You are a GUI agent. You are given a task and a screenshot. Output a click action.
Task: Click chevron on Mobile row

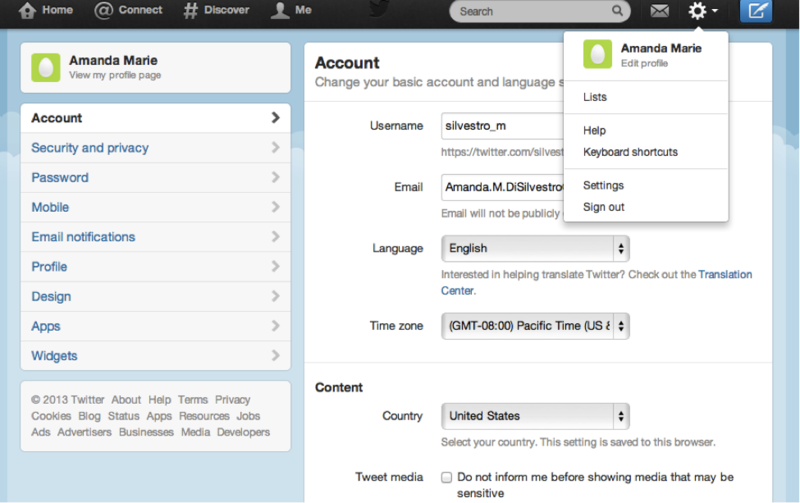click(276, 207)
